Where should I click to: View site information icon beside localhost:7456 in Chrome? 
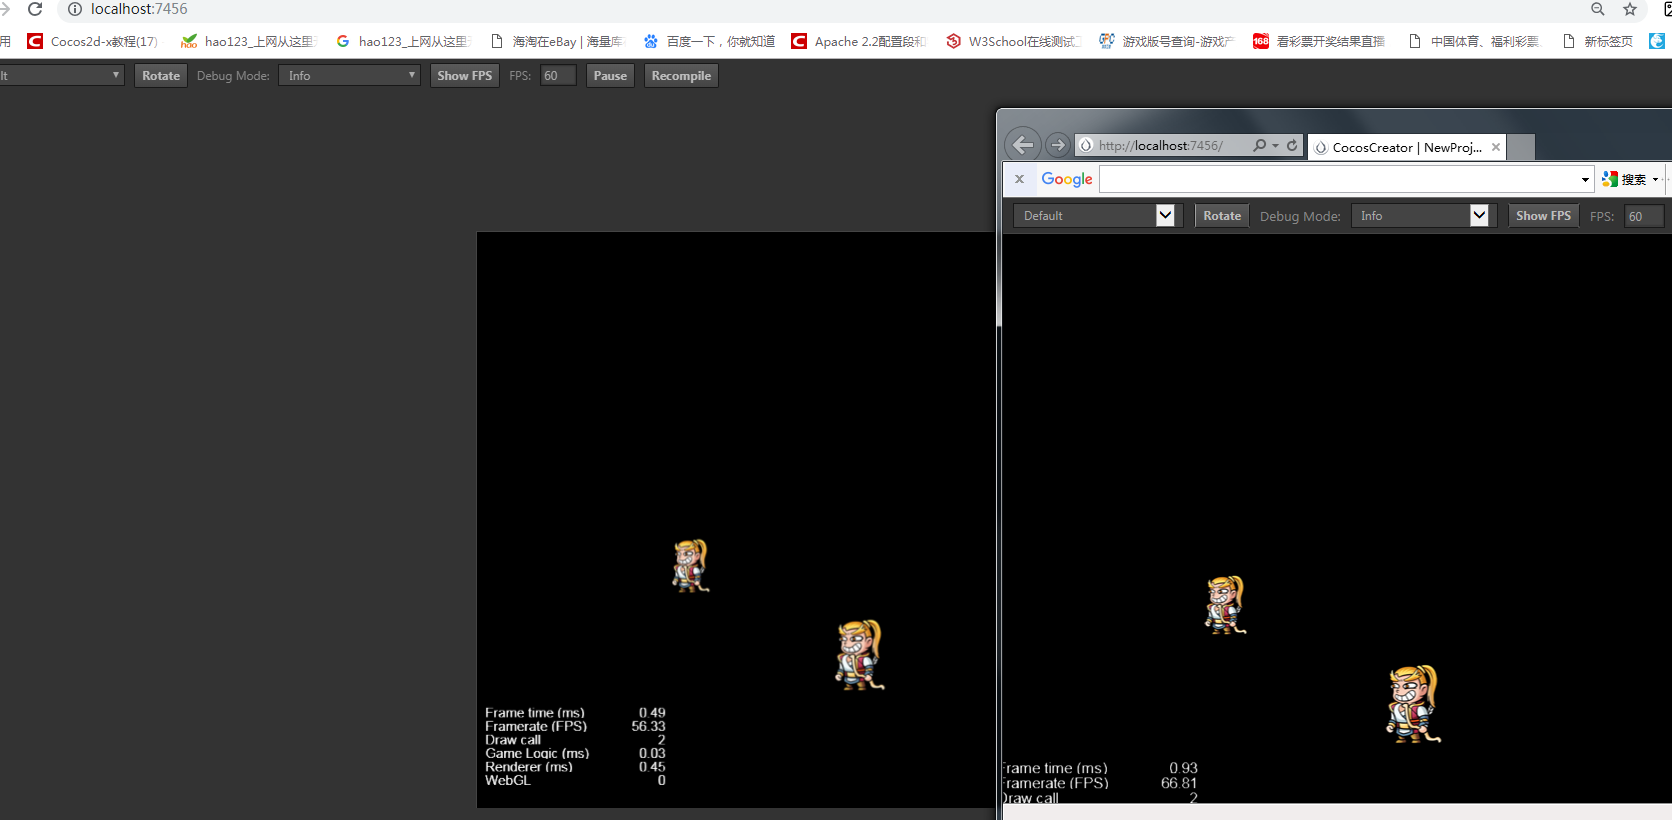click(74, 9)
